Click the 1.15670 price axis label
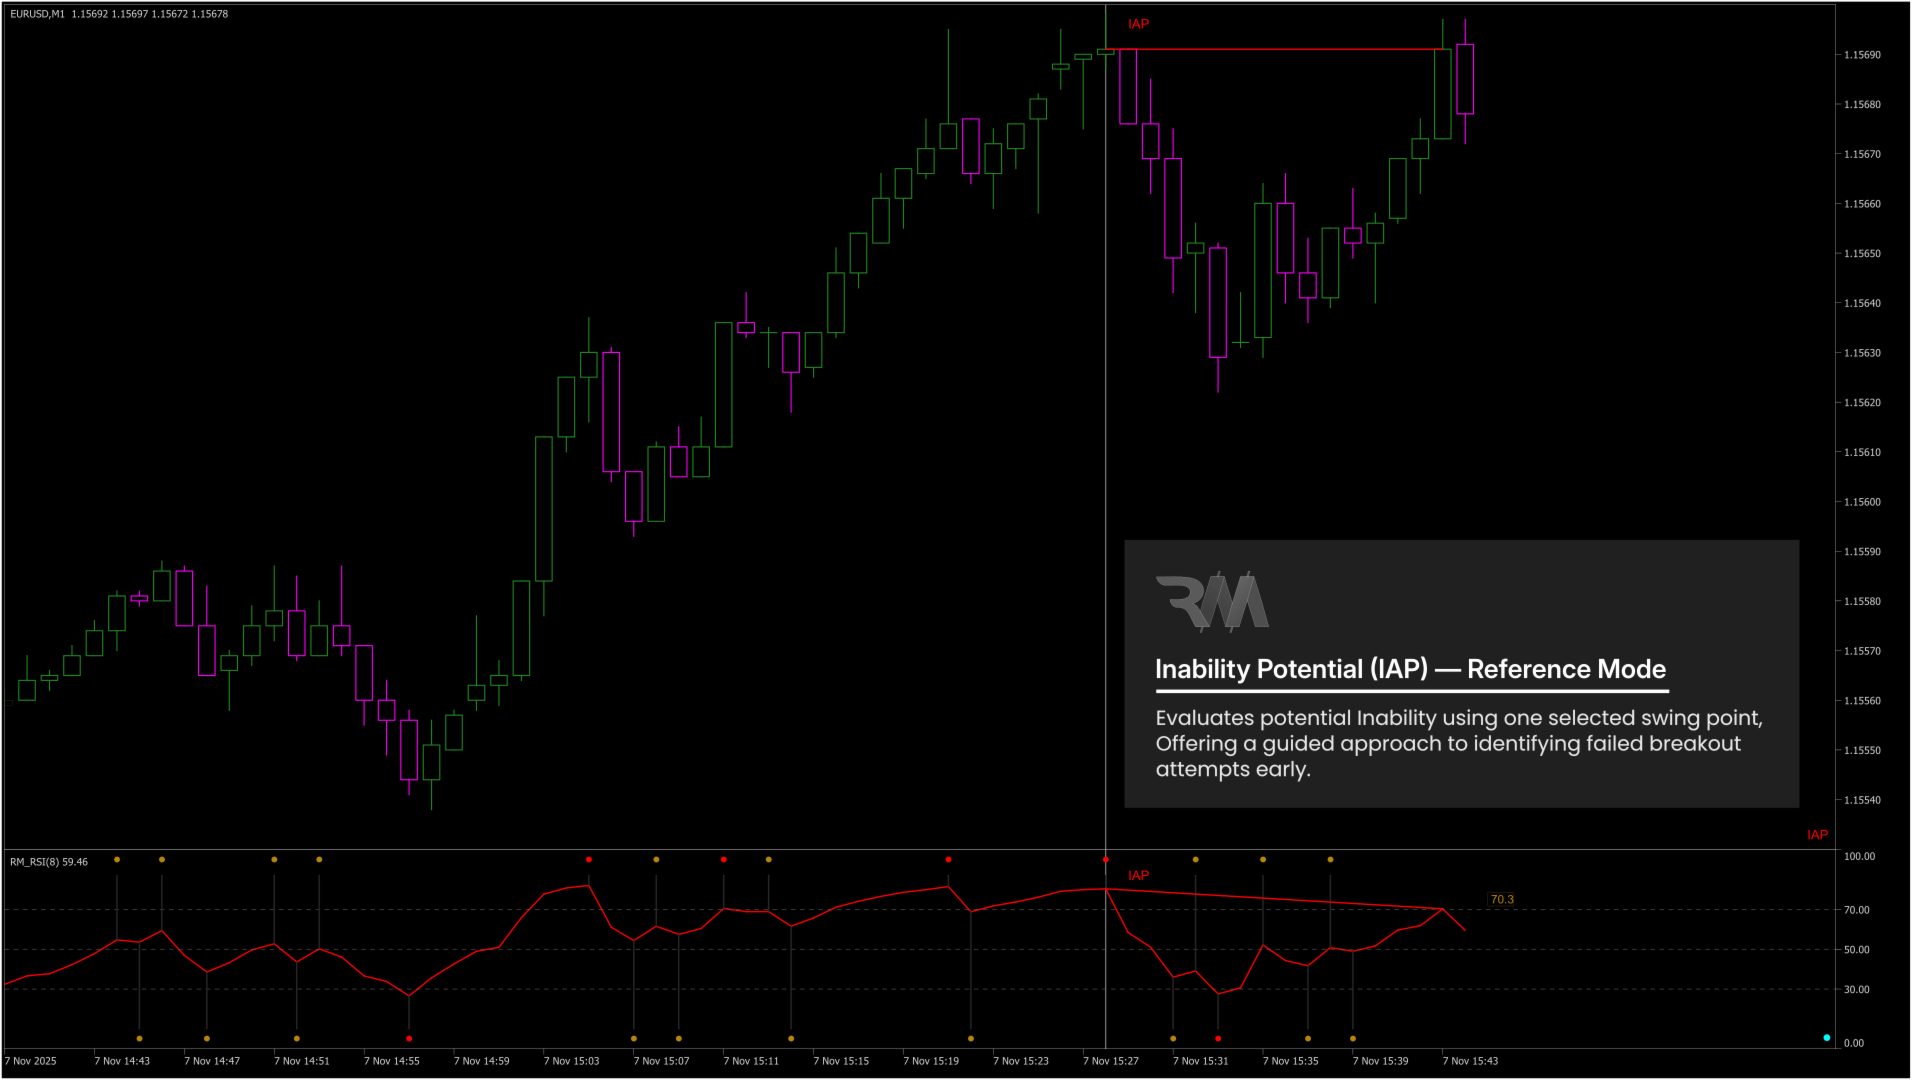The height and width of the screenshot is (1080, 1912). click(1862, 155)
